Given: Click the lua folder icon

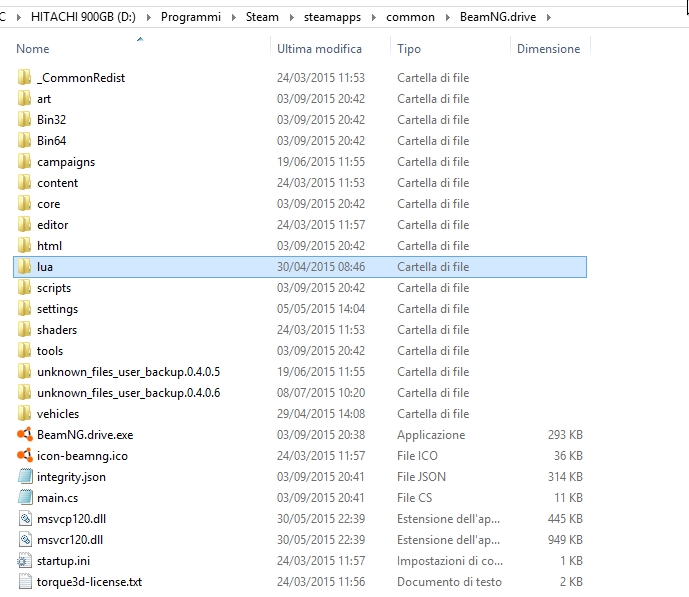Looking at the screenshot, I should [x=25, y=267].
